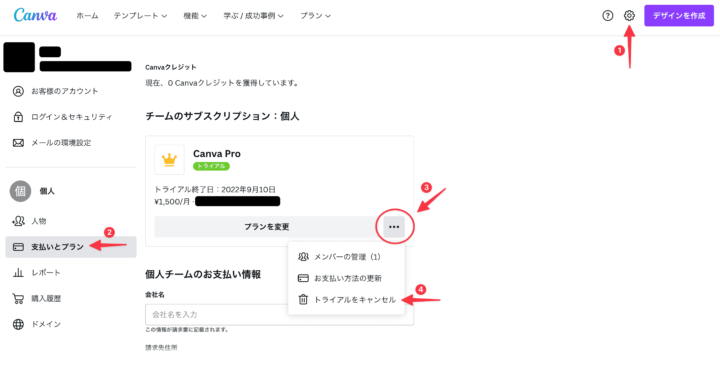720x370 pixels.
Task: Select 支払いとプラン in sidebar
Action: (71, 247)
